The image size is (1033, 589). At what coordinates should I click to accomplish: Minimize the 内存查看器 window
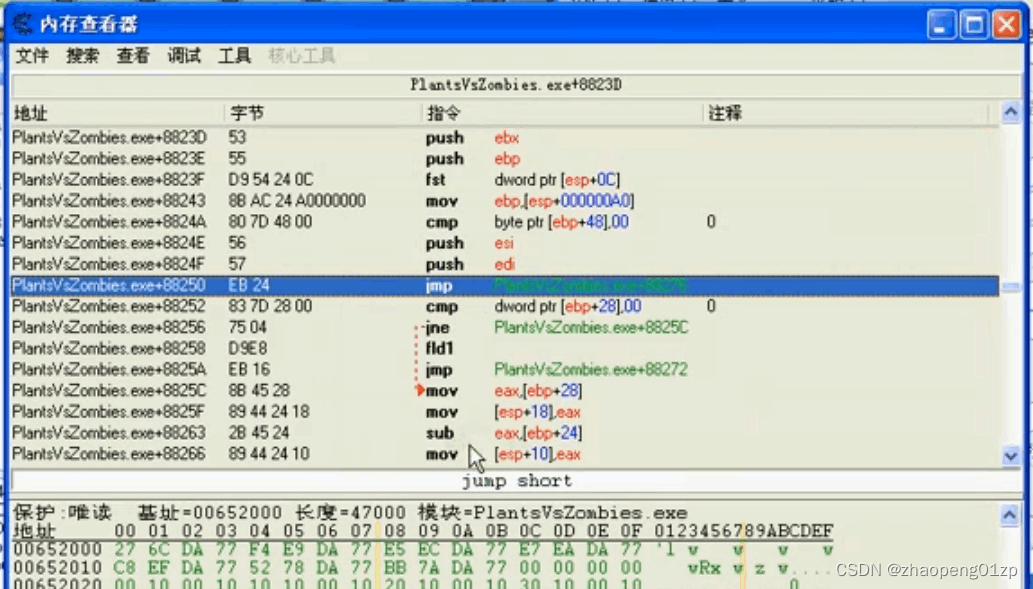[941, 25]
